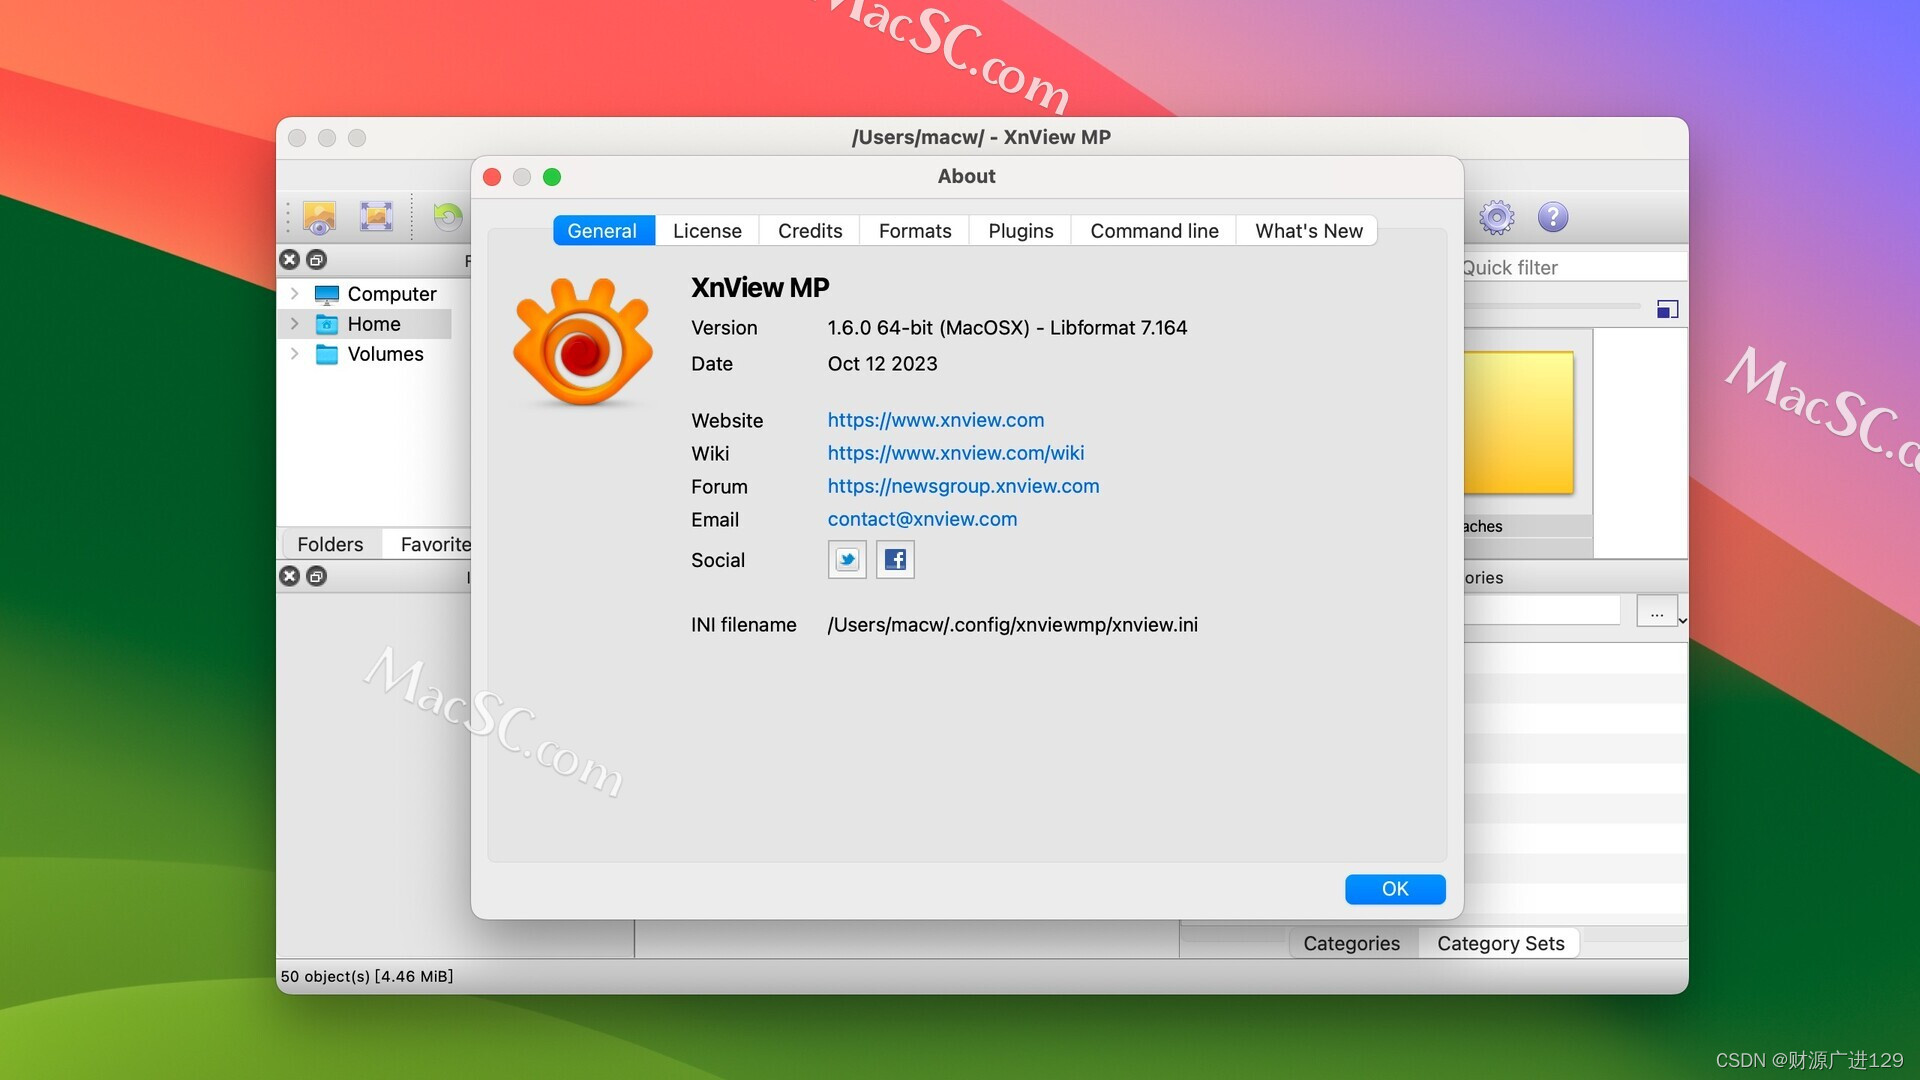Viewport: 1920px width, 1080px height.
Task: Click the XnView MP eye logo
Action: pos(583,342)
